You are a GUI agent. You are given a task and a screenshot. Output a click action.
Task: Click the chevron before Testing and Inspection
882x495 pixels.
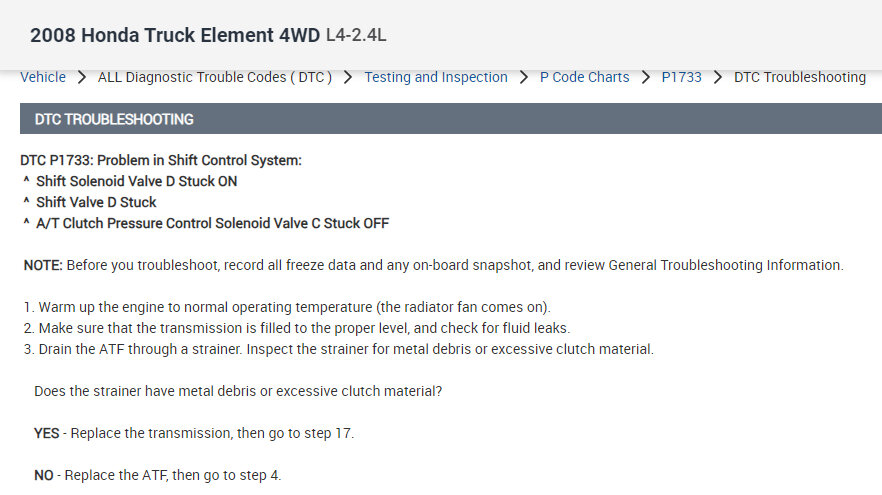tap(348, 77)
